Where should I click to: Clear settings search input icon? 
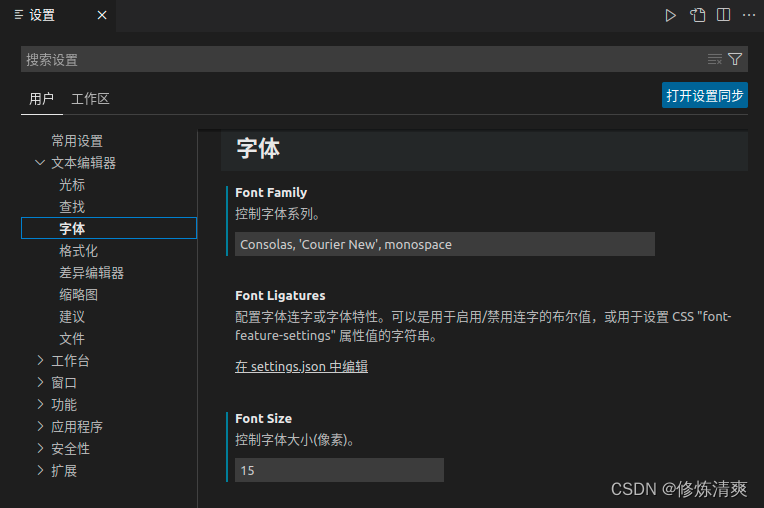(x=714, y=59)
